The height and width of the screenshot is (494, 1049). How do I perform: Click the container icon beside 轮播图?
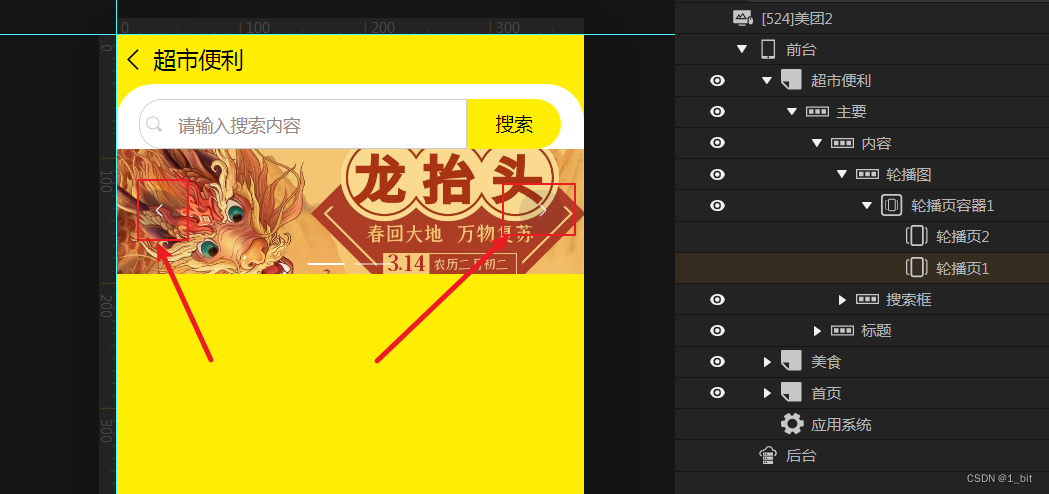[x=868, y=175]
